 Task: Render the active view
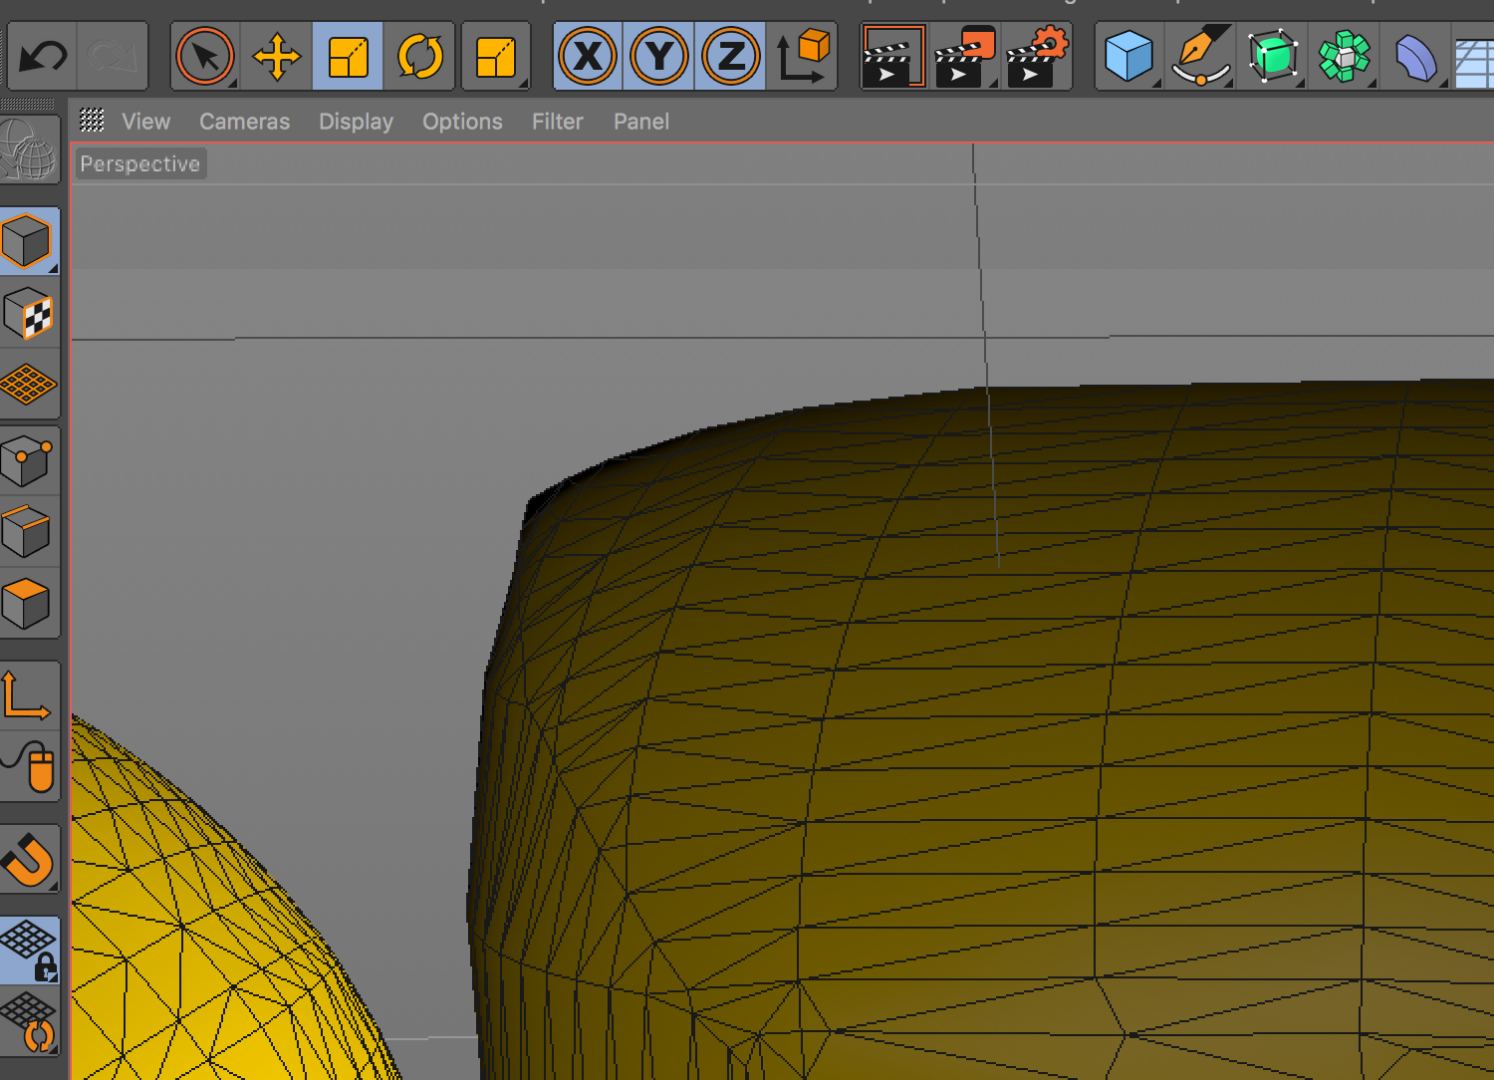(893, 56)
